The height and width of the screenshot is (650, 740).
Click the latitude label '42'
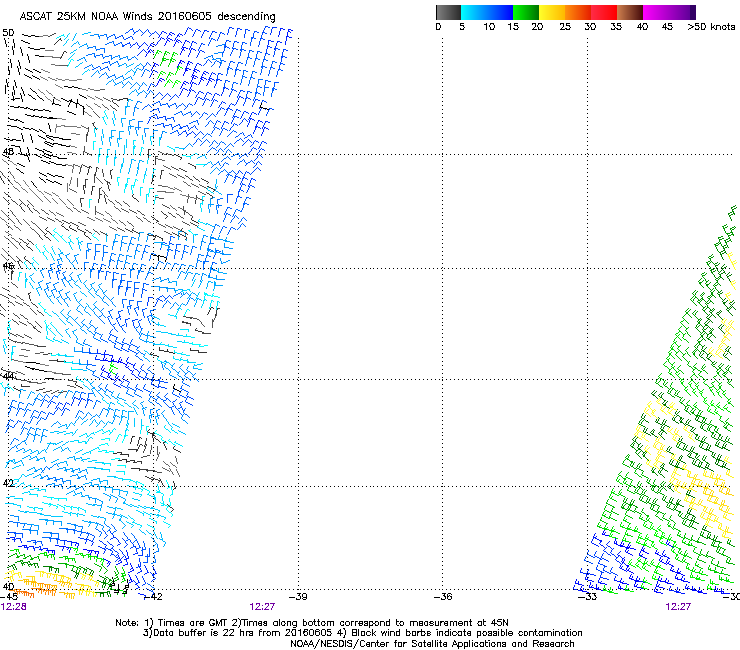pyautogui.click(x=8, y=483)
